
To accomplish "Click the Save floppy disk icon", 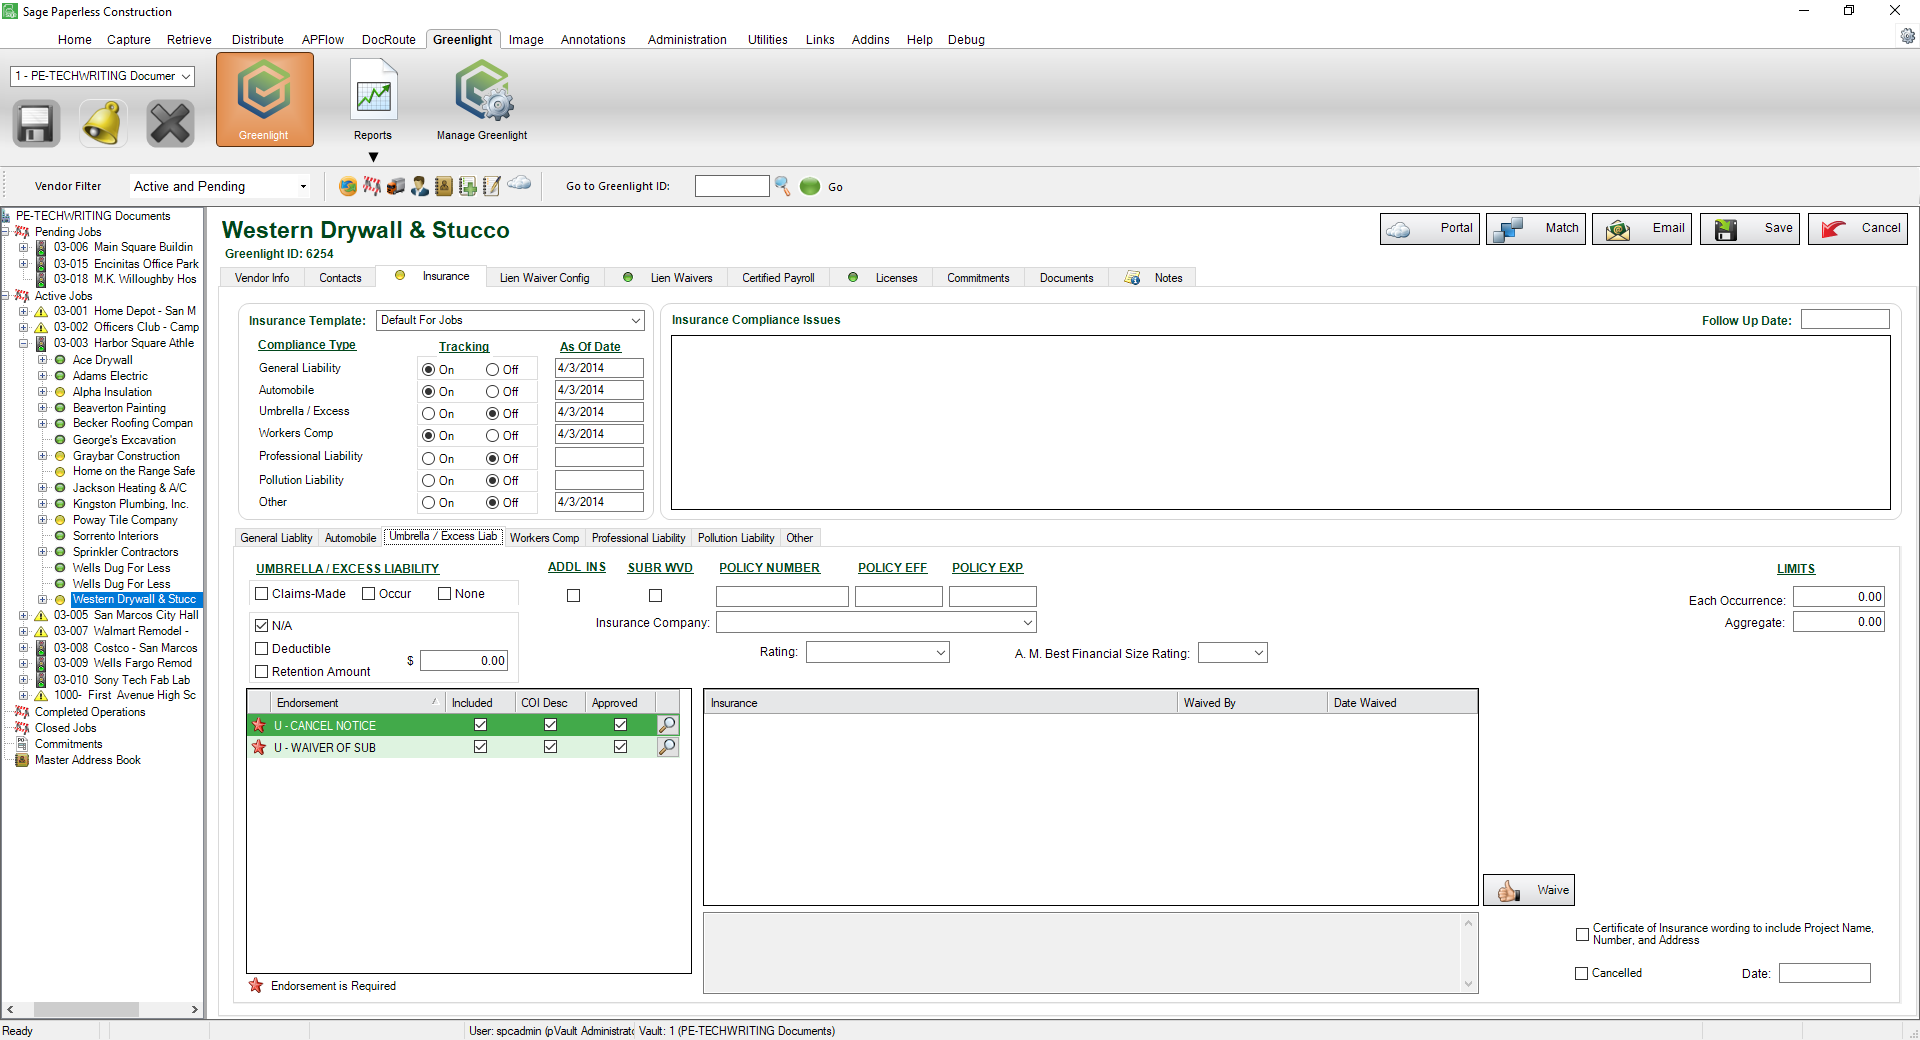I will pyautogui.click(x=36, y=124).
